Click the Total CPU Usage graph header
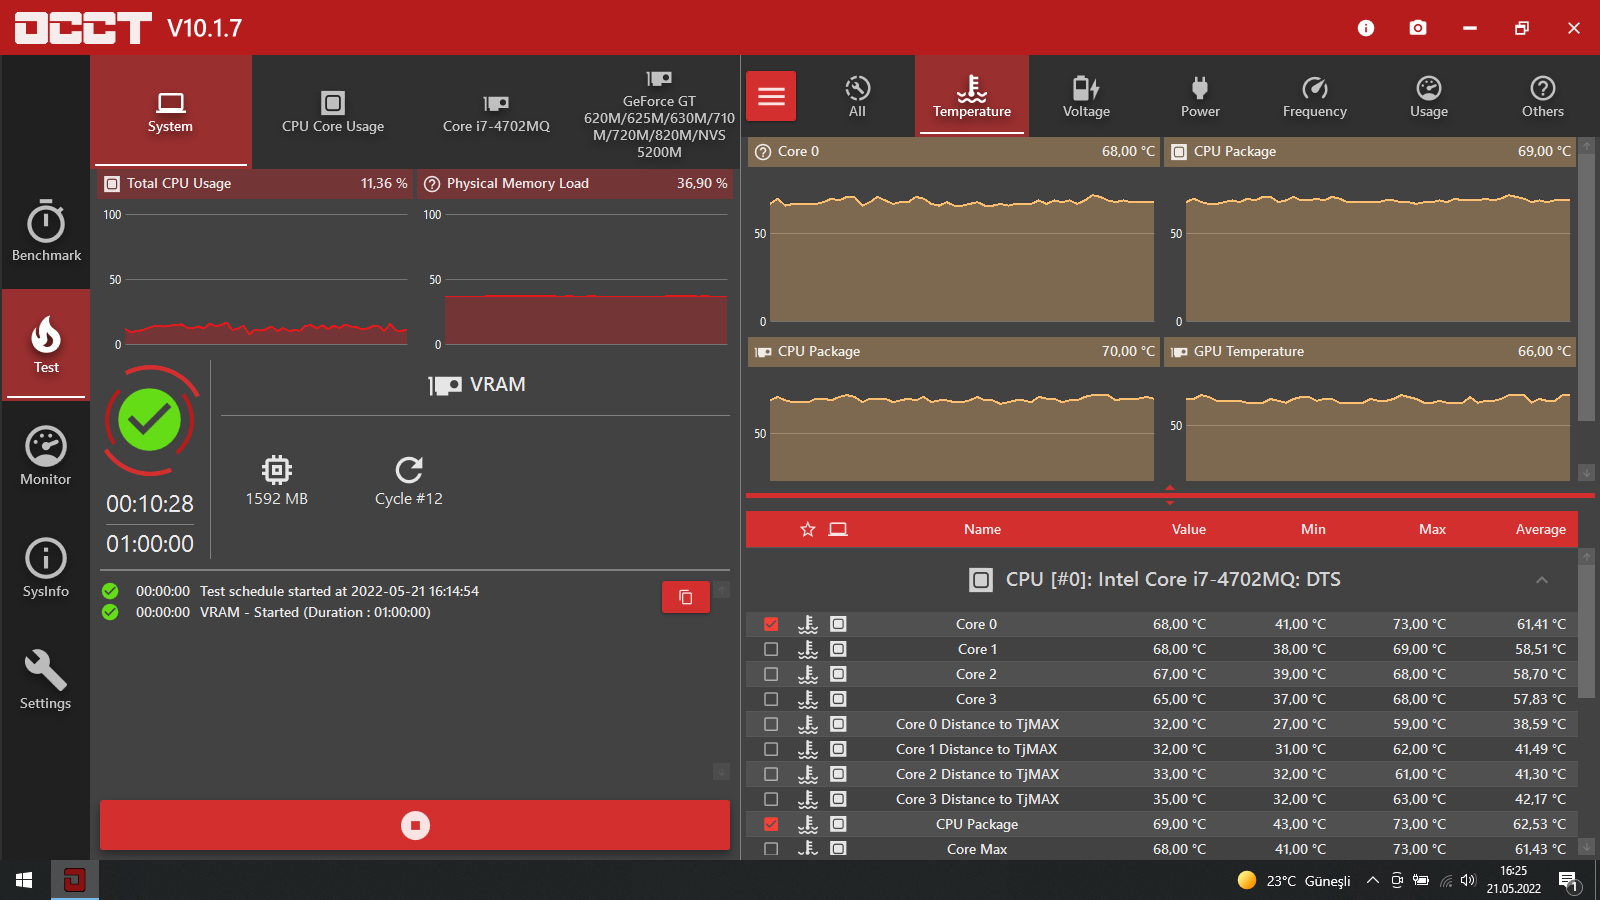Viewport: 1600px width, 900px height. [x=256, y=184]
